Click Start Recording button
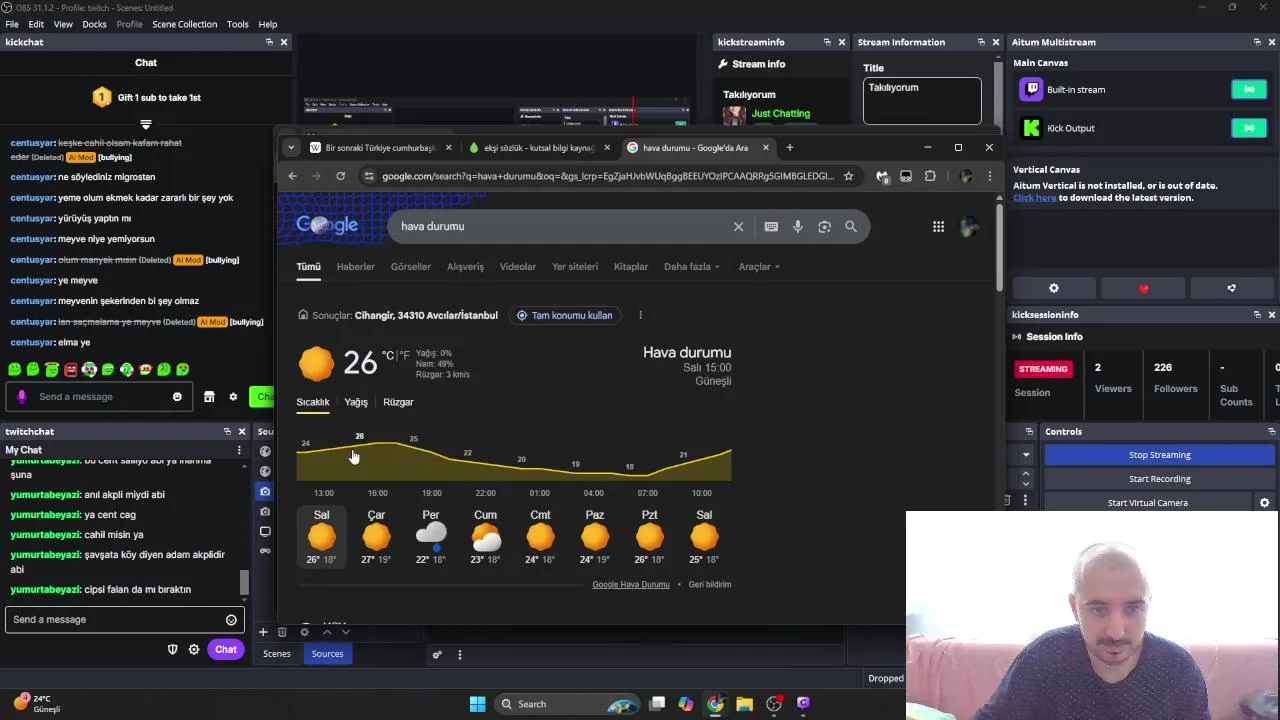The image size is (1280, 720). pos(1160,479)
